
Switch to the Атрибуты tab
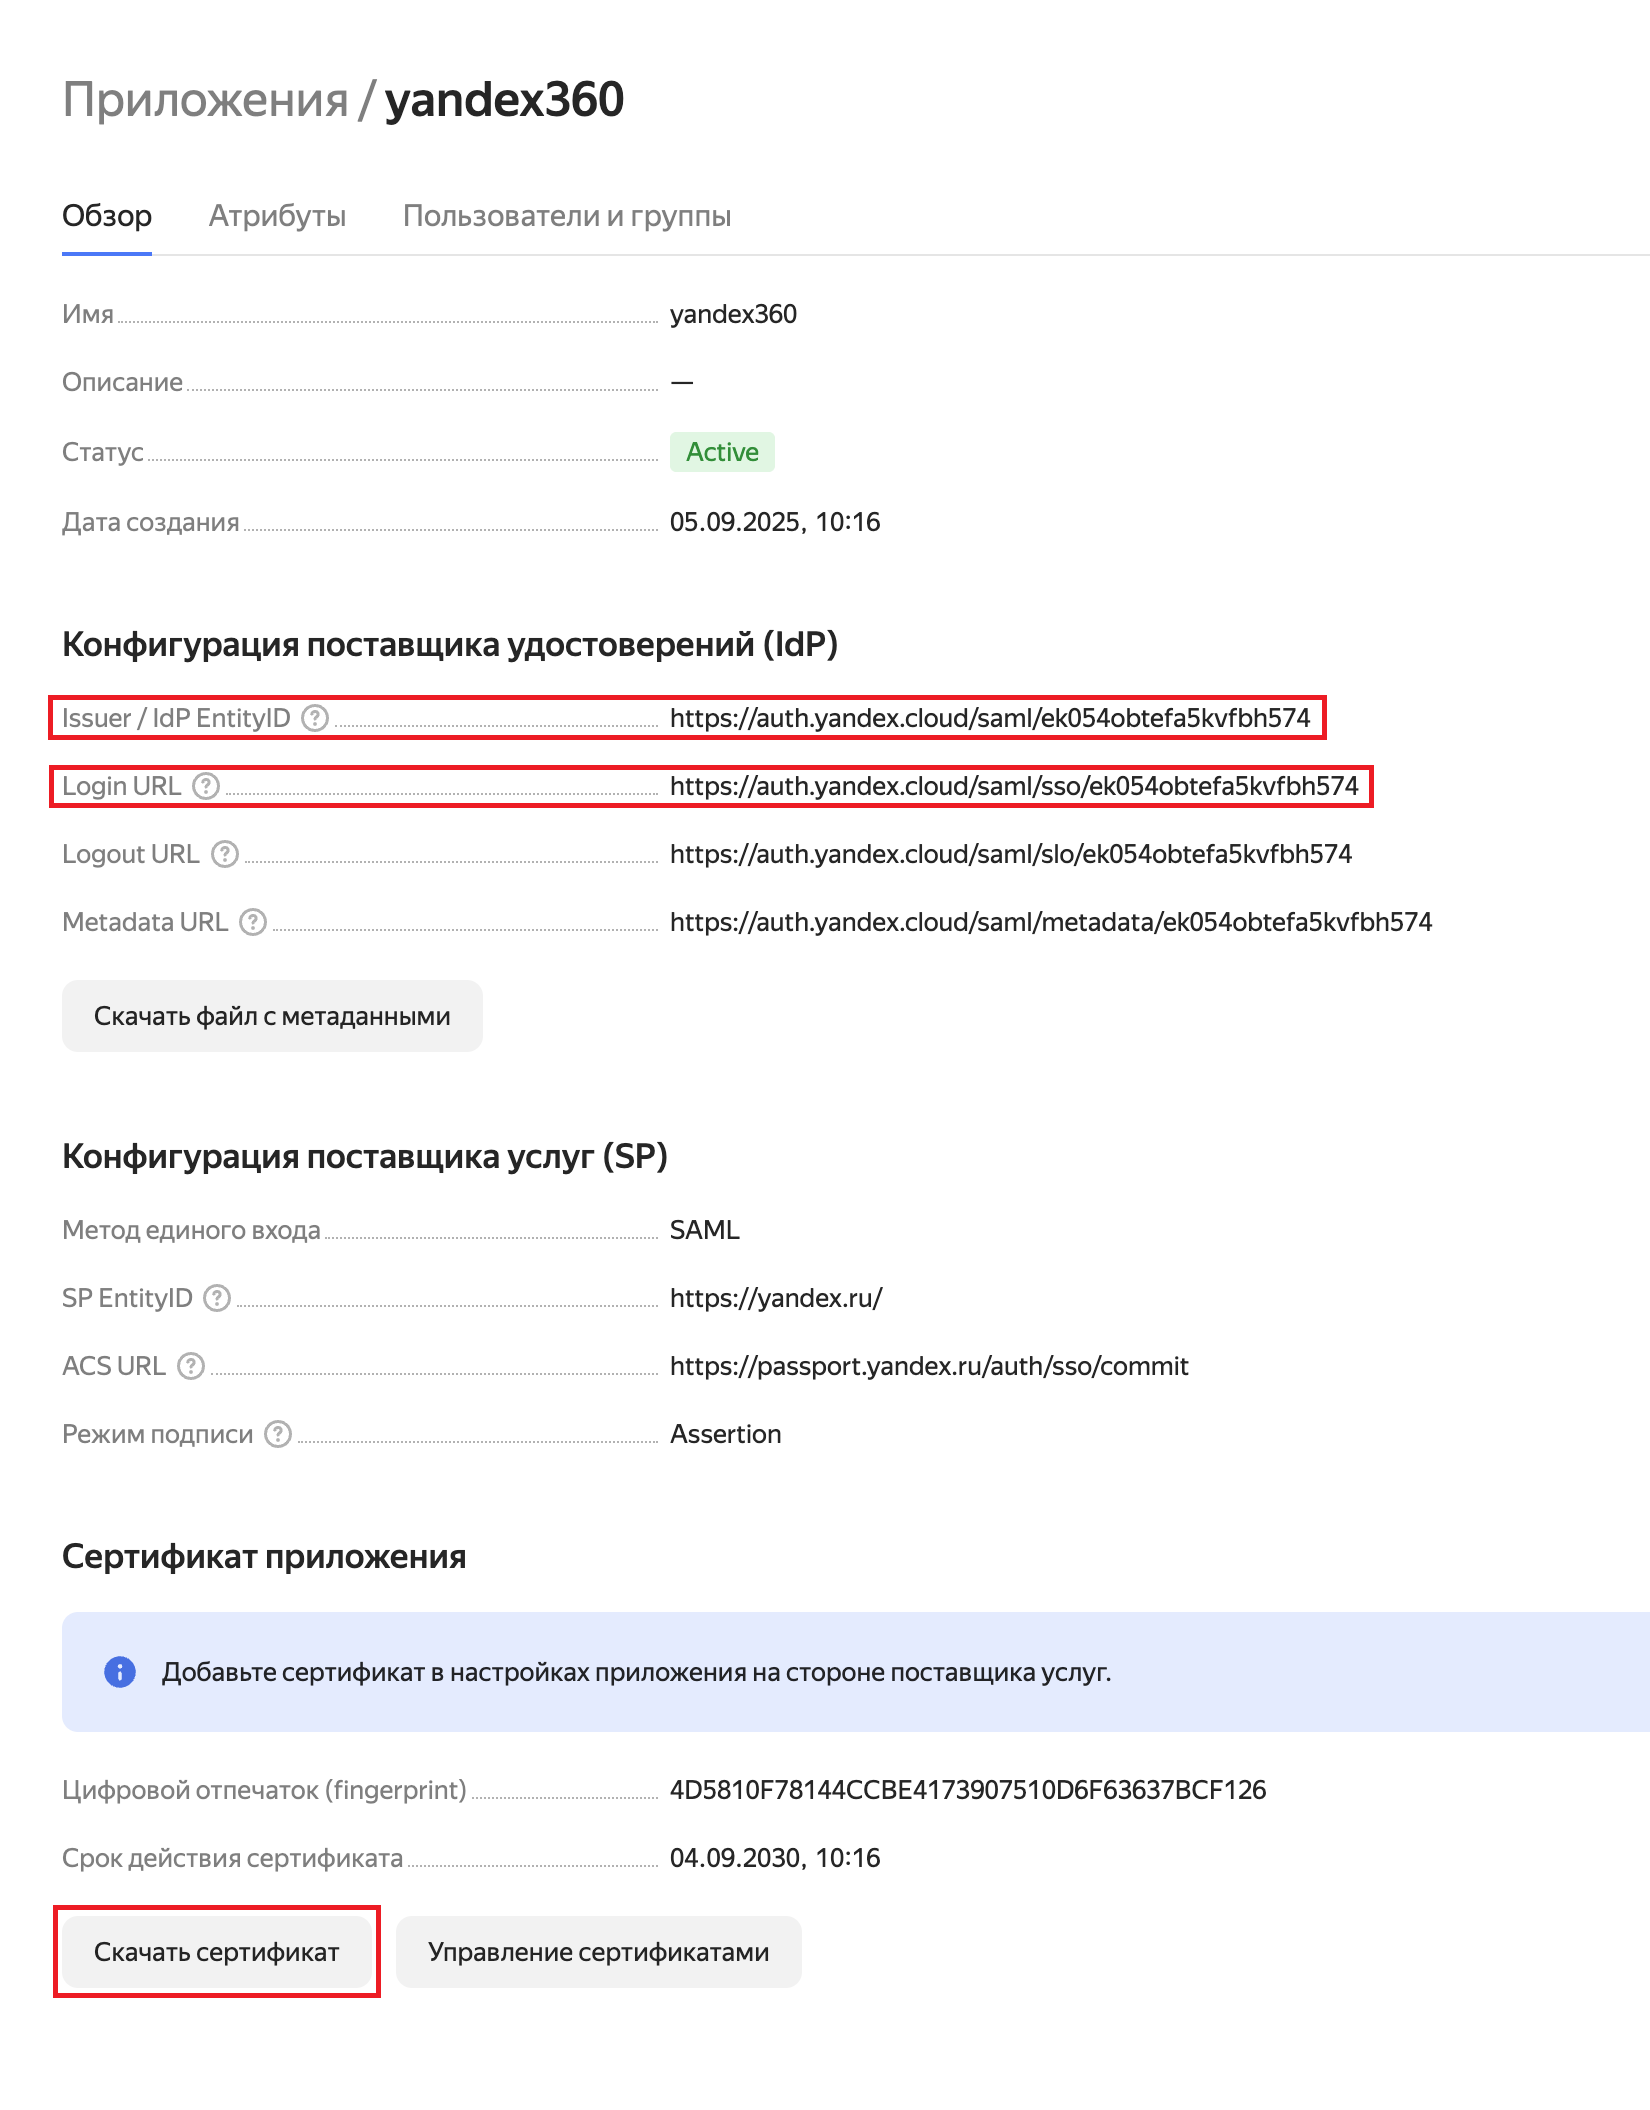click(277, 216)
